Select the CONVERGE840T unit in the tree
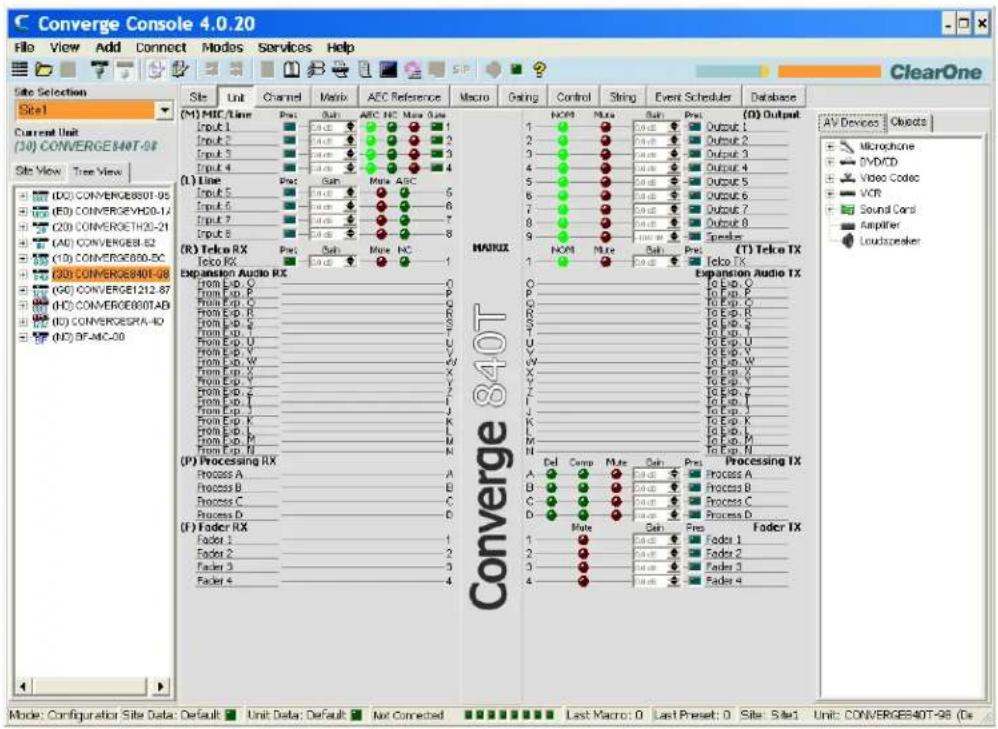This screenshot has width=998, height=729. coord(111,274)
